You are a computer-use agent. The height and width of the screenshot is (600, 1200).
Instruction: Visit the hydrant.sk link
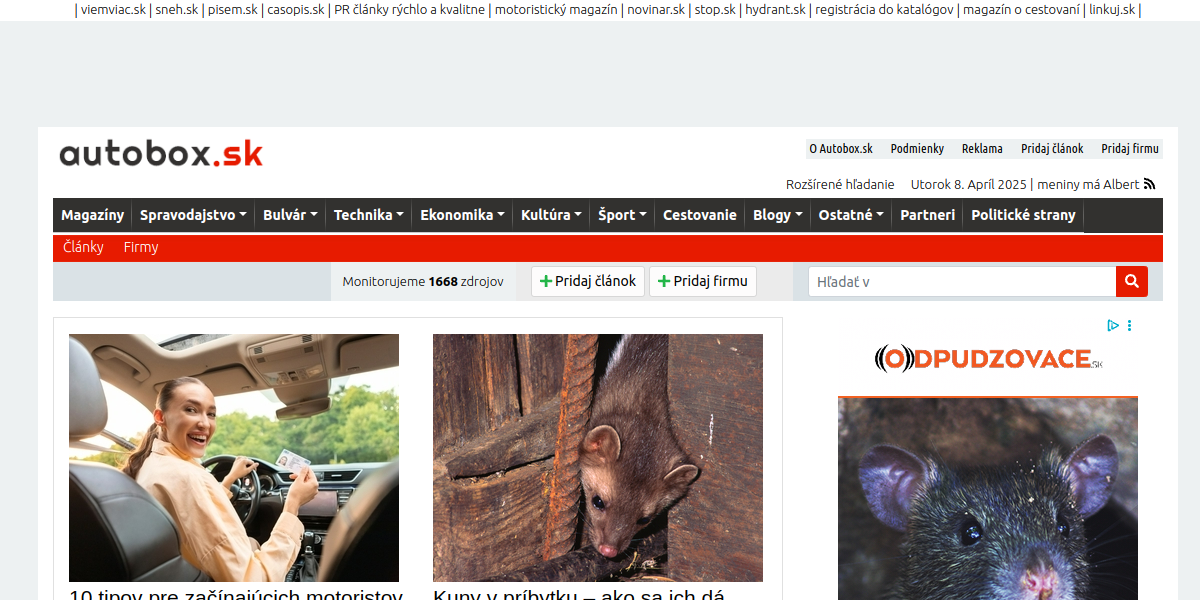775,10
